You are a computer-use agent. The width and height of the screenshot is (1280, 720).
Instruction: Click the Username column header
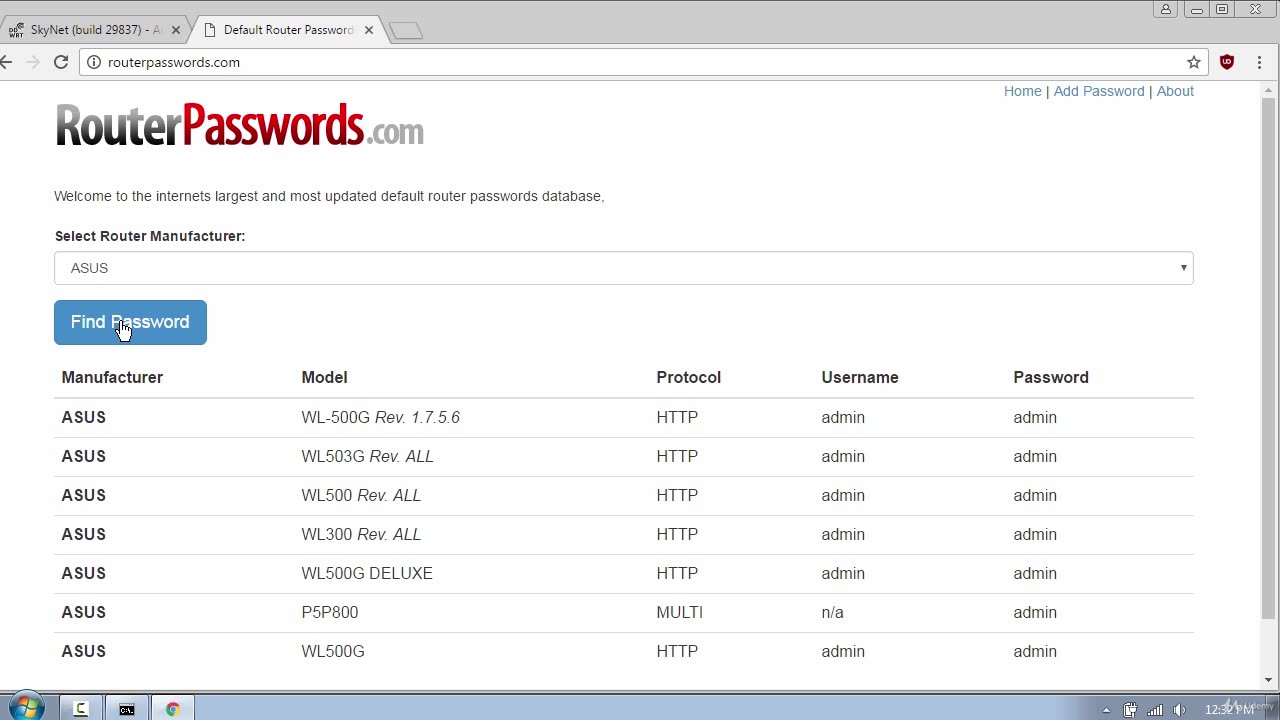tap(860, 377)
